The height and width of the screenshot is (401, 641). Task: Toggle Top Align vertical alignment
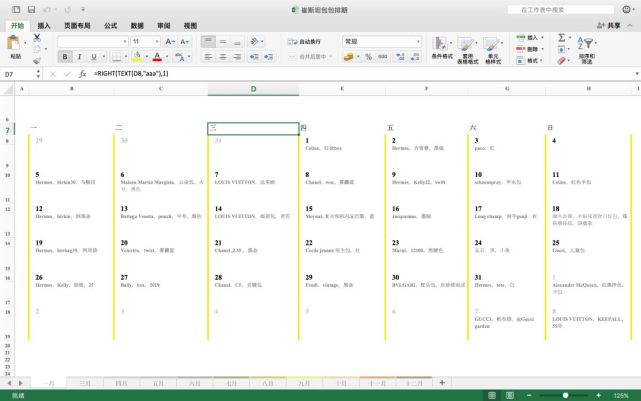208,41
